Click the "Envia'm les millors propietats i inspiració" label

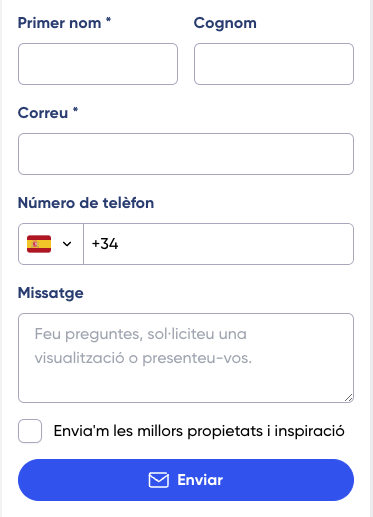pyautogui.click(x=199, y=431)
